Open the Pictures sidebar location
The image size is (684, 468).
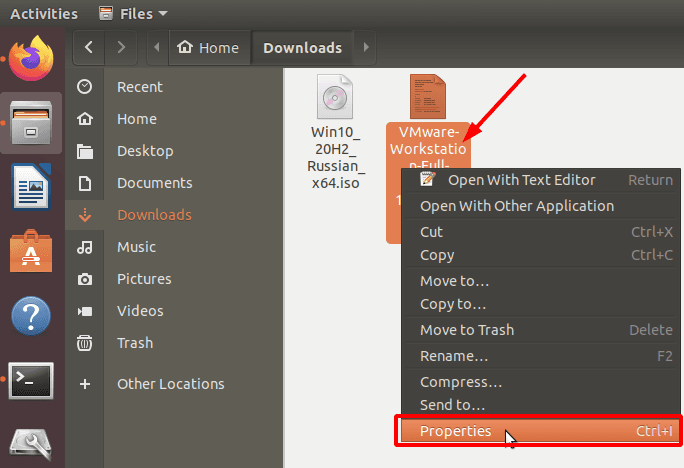tap(144, 279)
